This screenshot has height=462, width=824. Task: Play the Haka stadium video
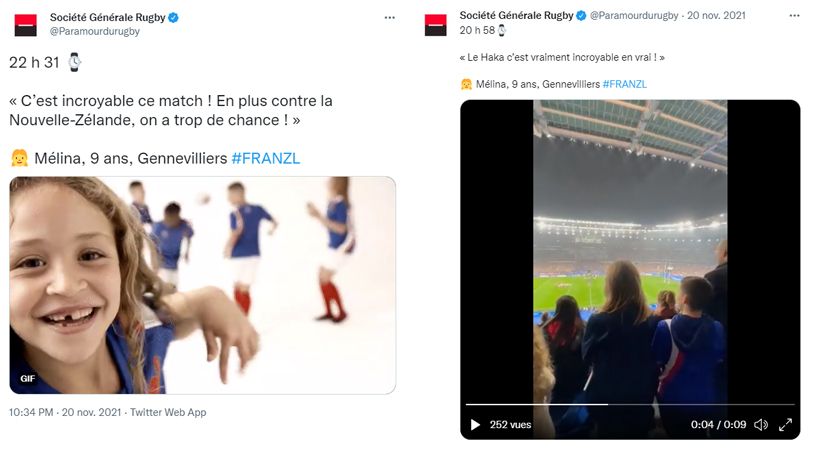coord(475,425)
